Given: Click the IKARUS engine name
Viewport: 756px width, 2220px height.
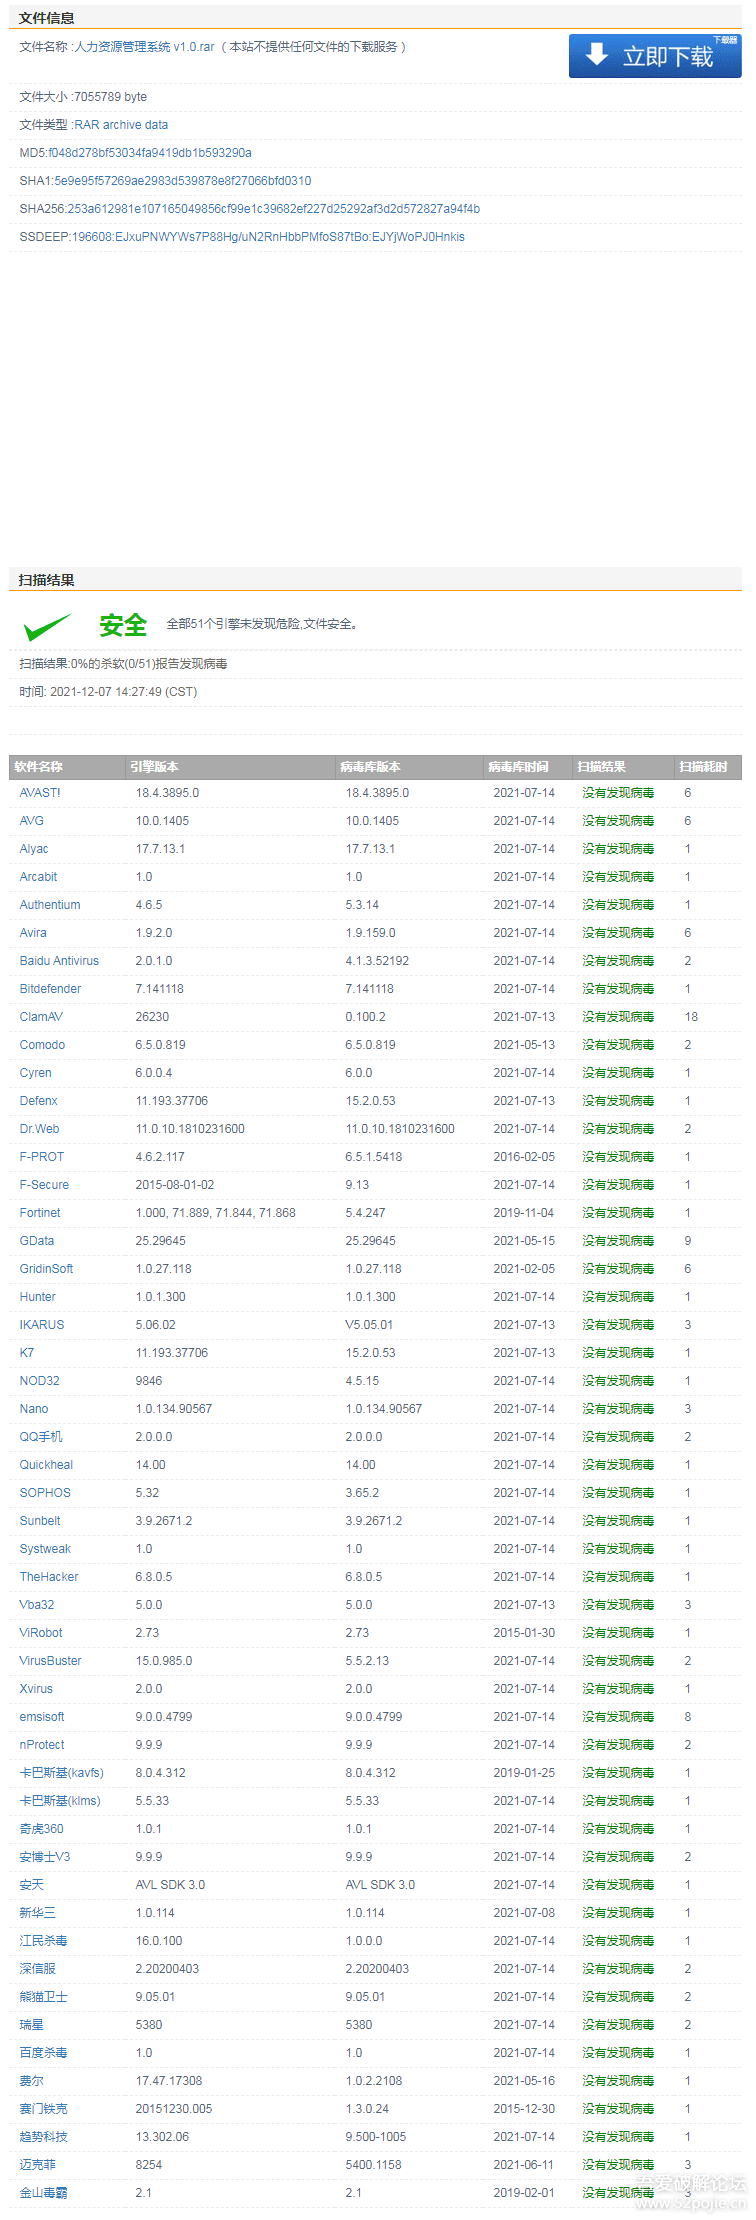Looking at the screenshot, I should click(42, 1325).
